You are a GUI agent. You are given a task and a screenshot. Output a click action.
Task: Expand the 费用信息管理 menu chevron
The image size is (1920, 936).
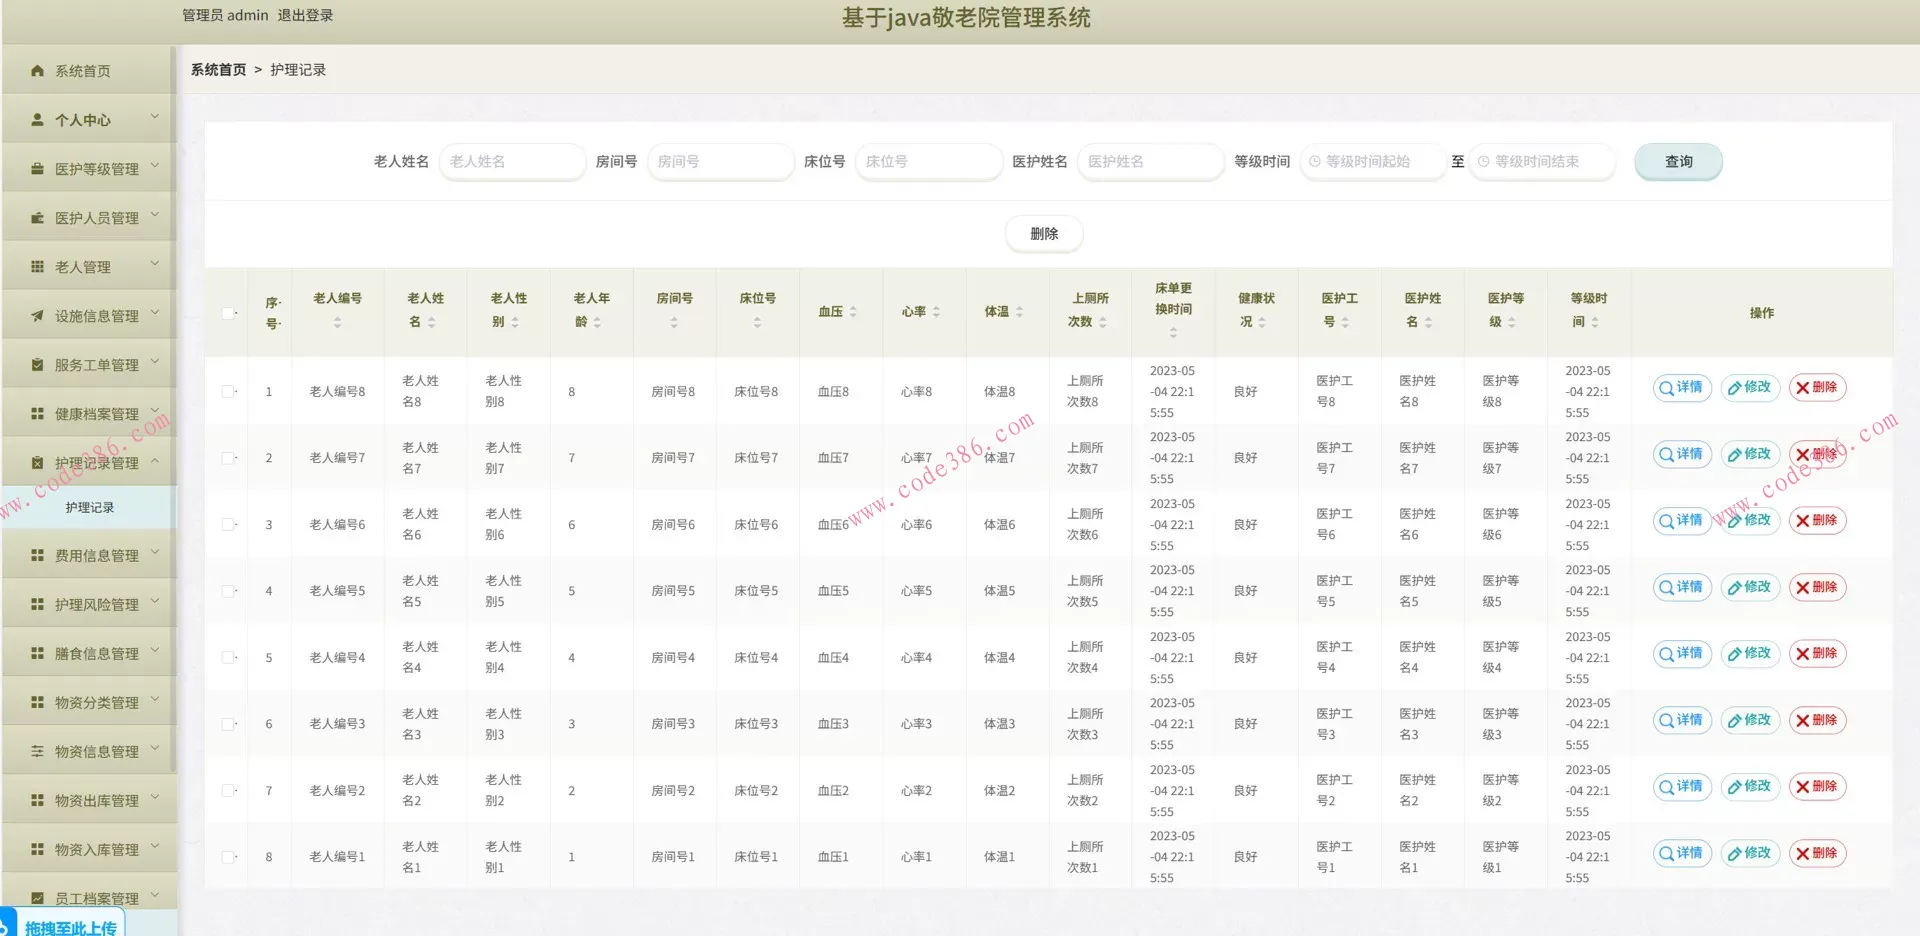(155, 554)
